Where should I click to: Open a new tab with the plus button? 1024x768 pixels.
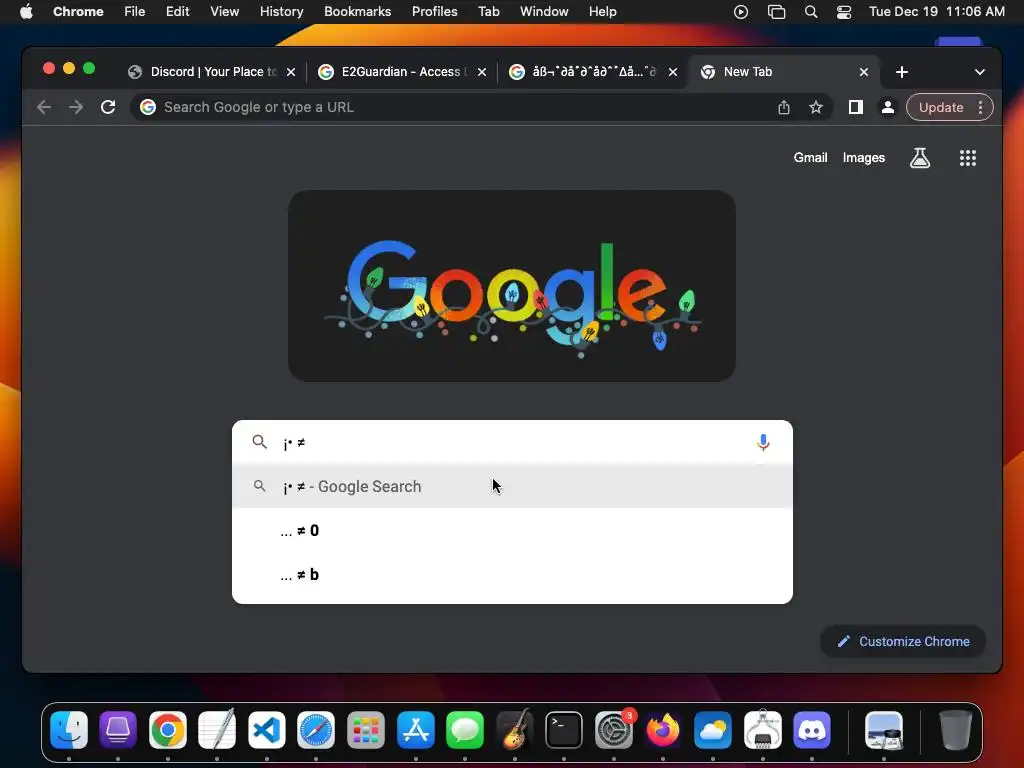click(902, 72)
